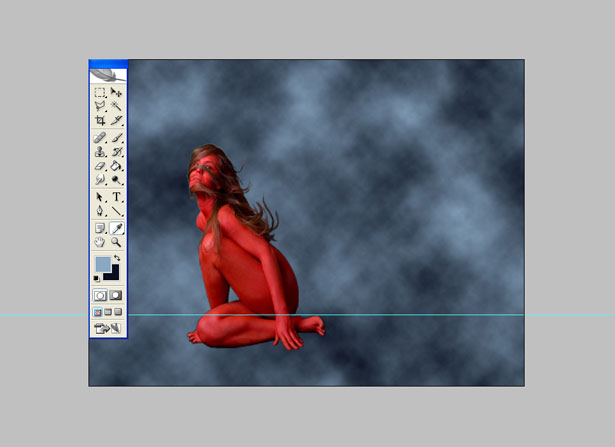615x447 pixels.
Task: Select the Healing Brush tool
Action: [100, 138]
